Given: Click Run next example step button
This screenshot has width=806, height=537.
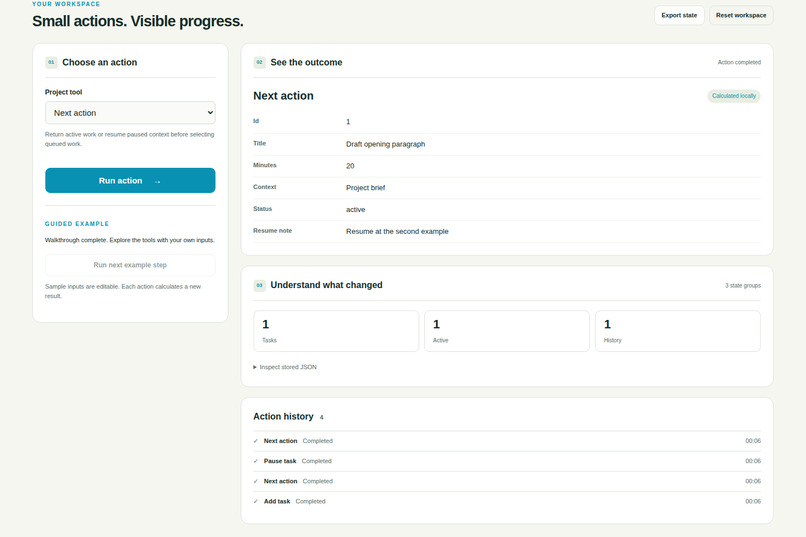Looking at the screenshot, I should click(x=130, y=265).
